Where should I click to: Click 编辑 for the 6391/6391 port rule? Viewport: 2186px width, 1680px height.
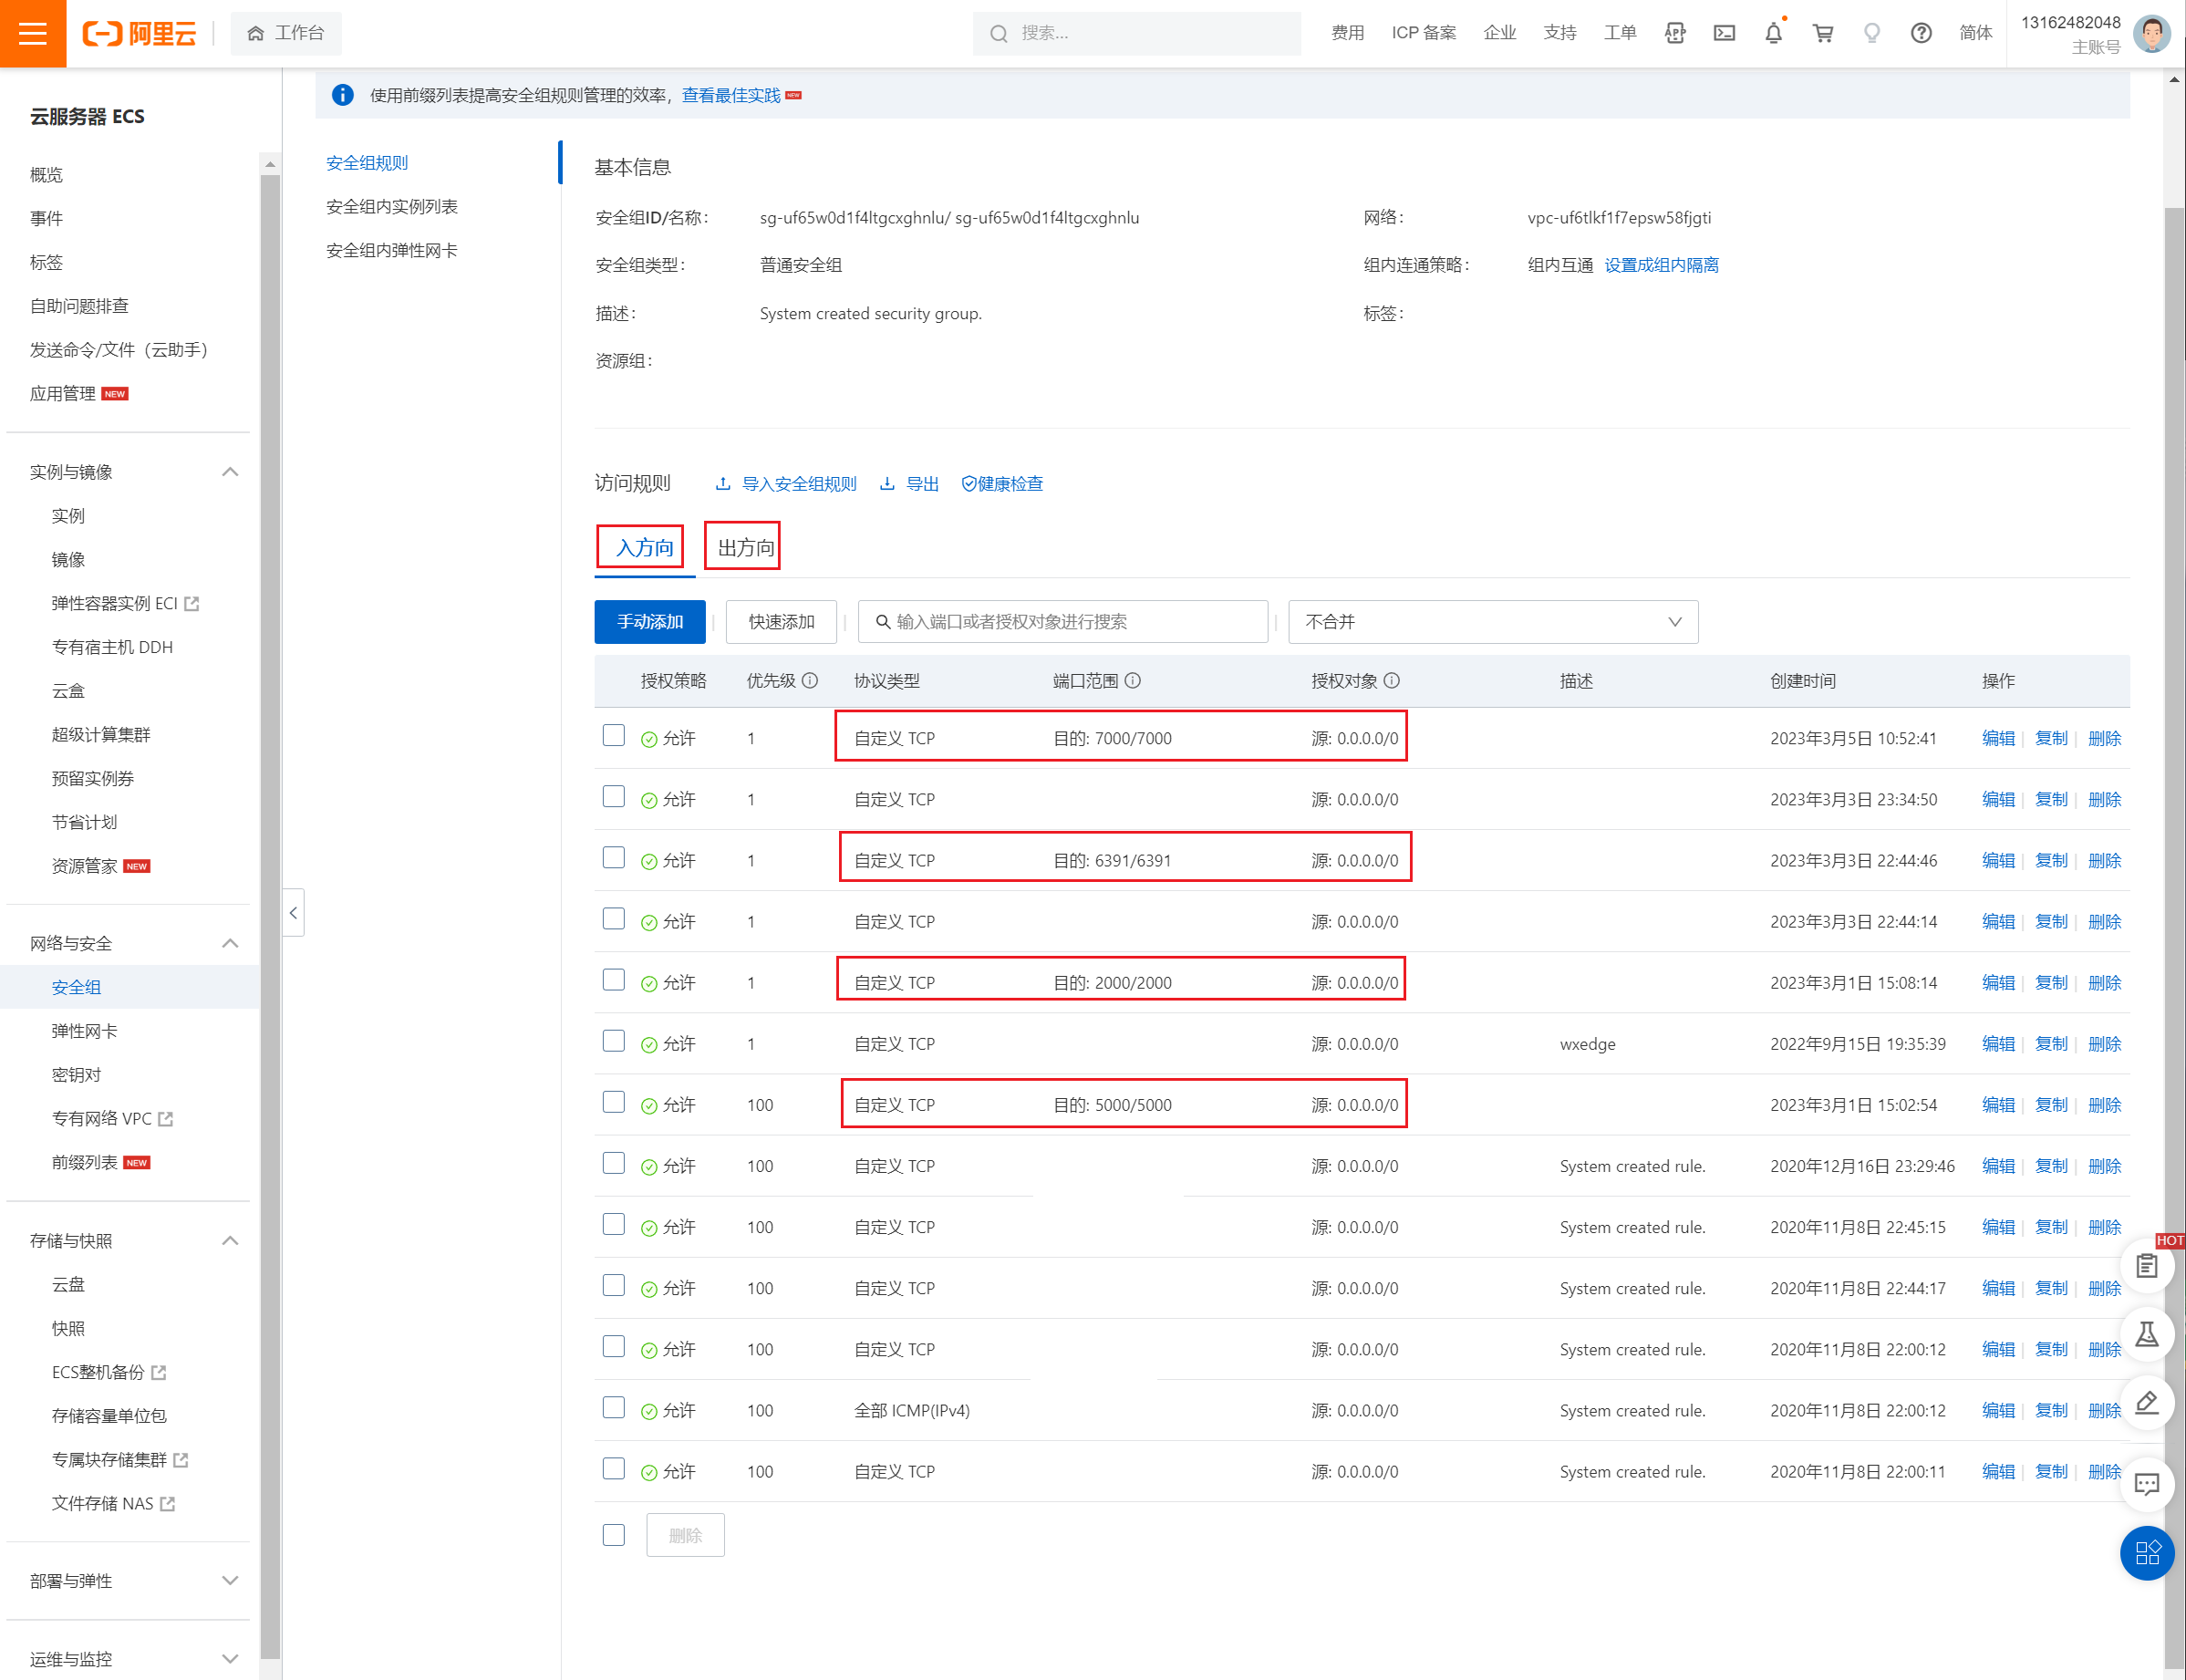1997,860
